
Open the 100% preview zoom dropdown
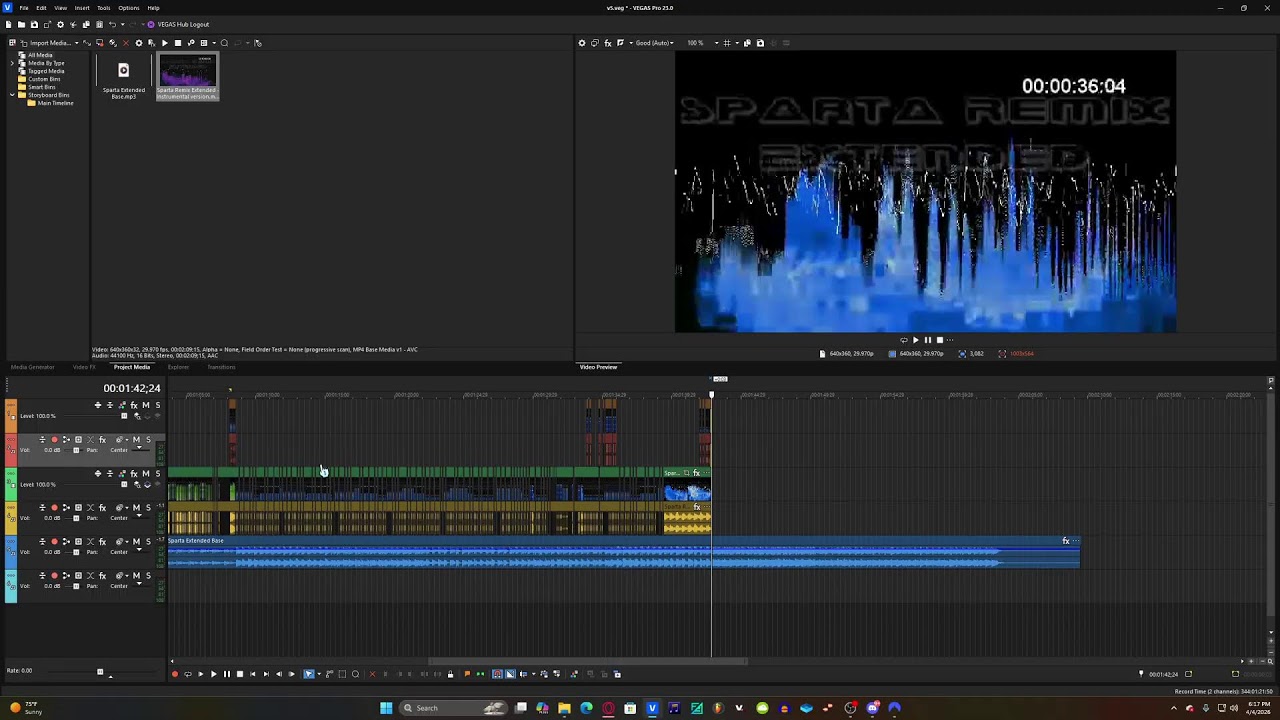[x=700, y=43]
